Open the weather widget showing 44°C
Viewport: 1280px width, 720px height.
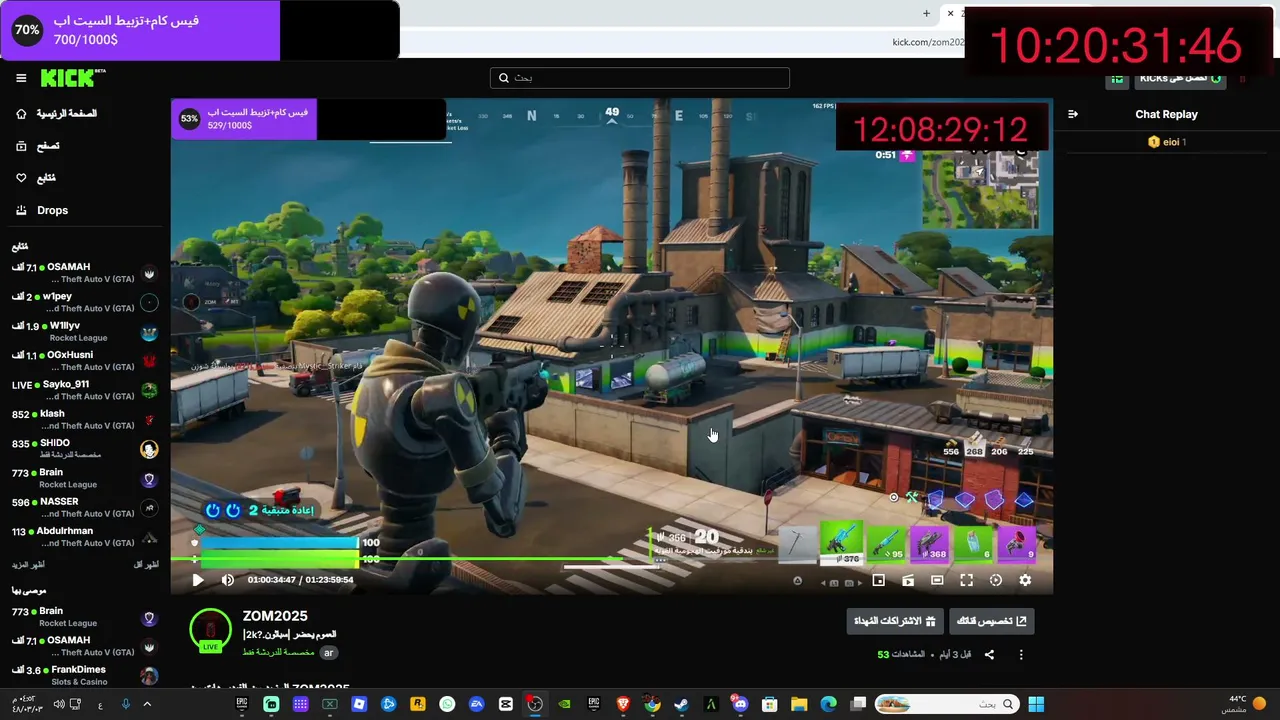(x=1242, y=704)
